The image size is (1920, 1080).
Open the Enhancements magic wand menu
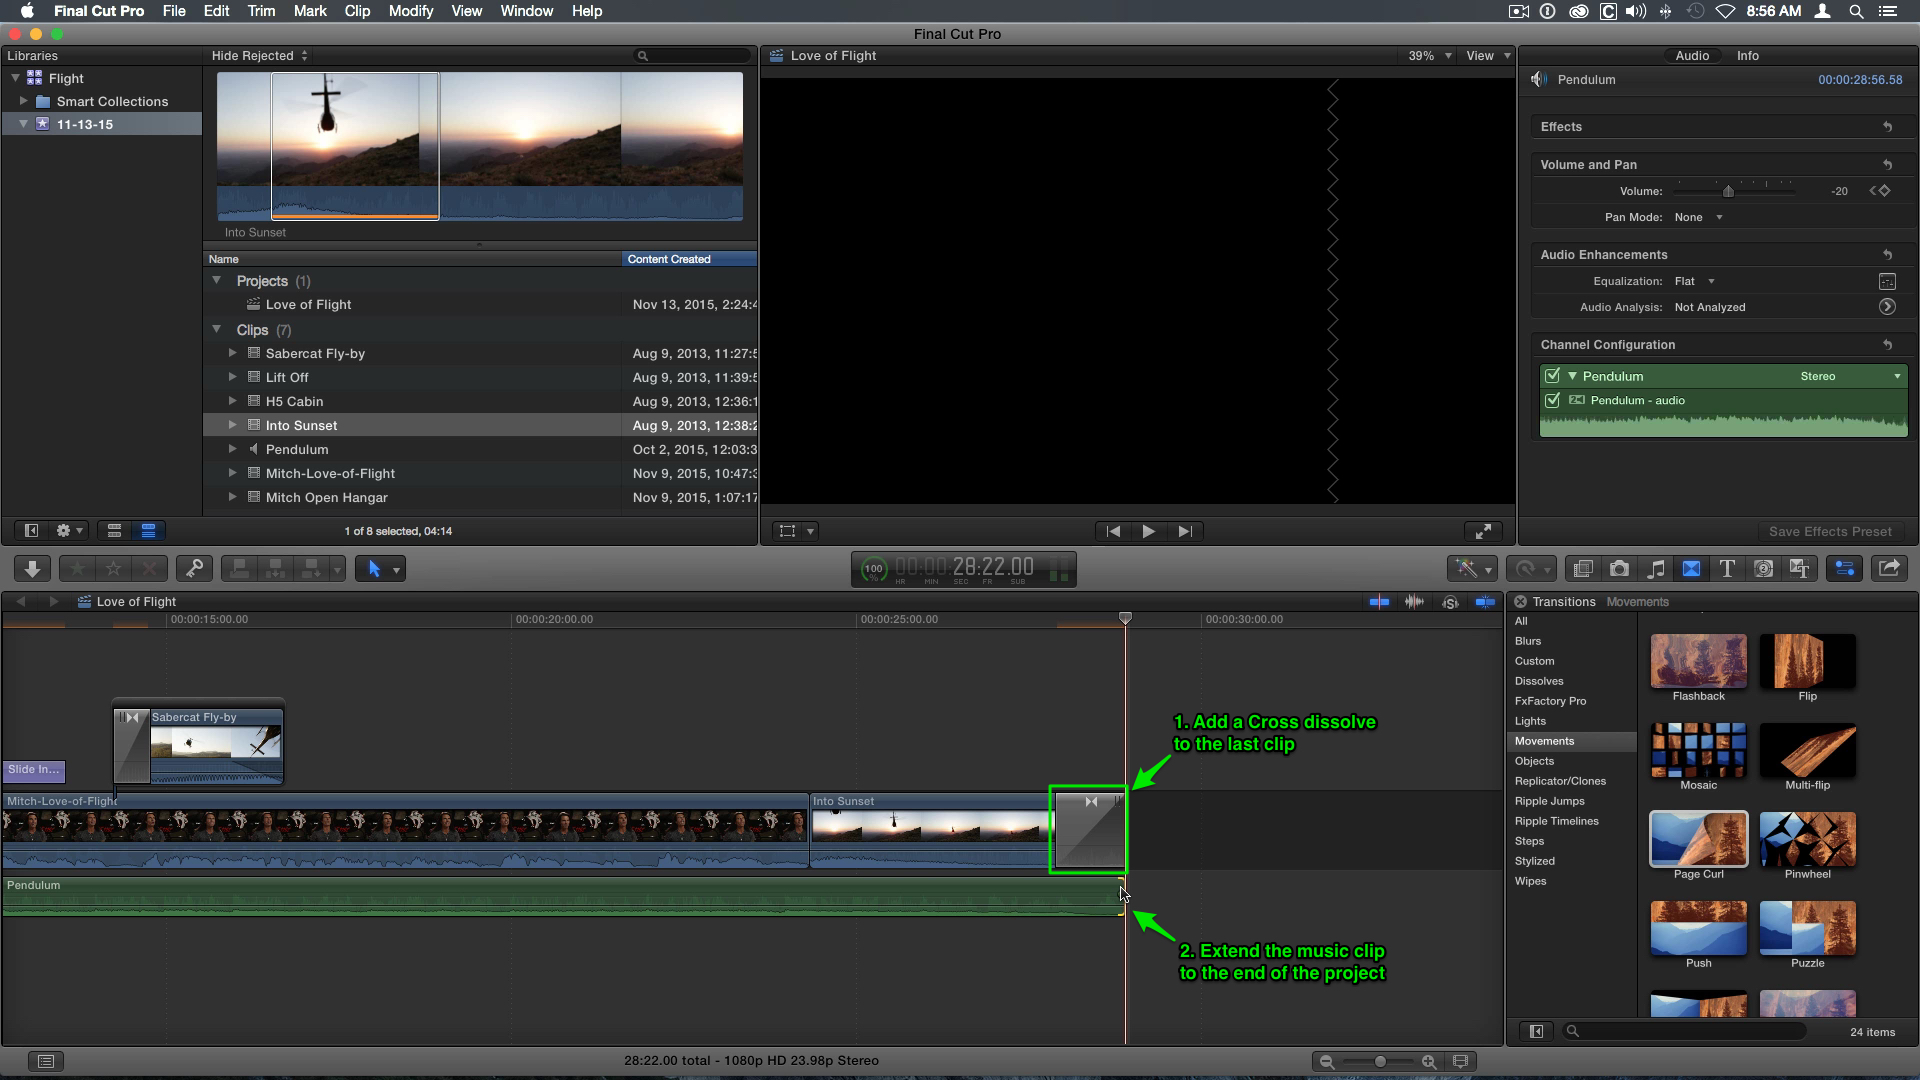click(1471, 569)
